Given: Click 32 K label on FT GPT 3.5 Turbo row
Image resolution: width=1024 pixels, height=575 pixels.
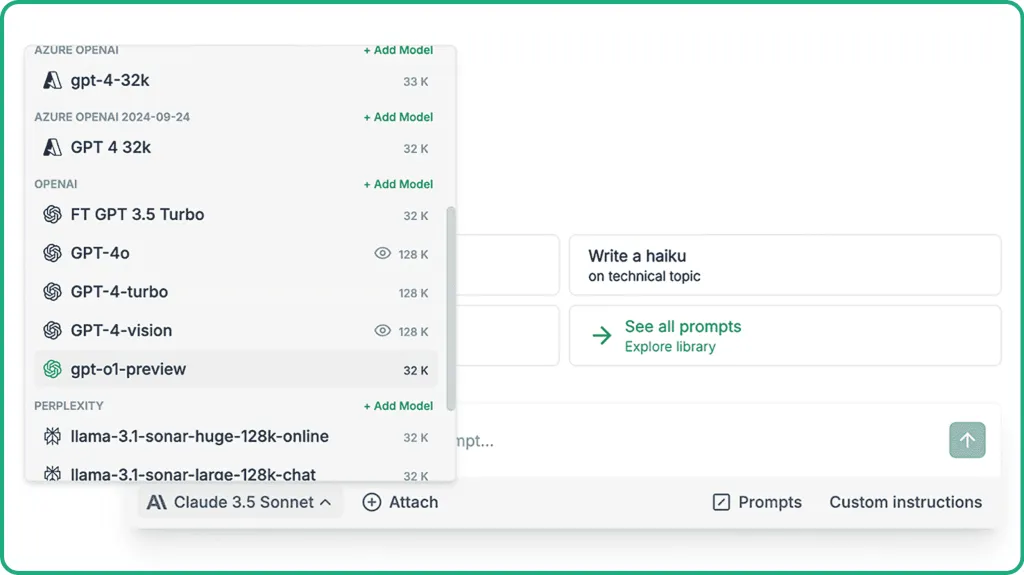Looking at the screenshot, I should [x=415, y=216].
